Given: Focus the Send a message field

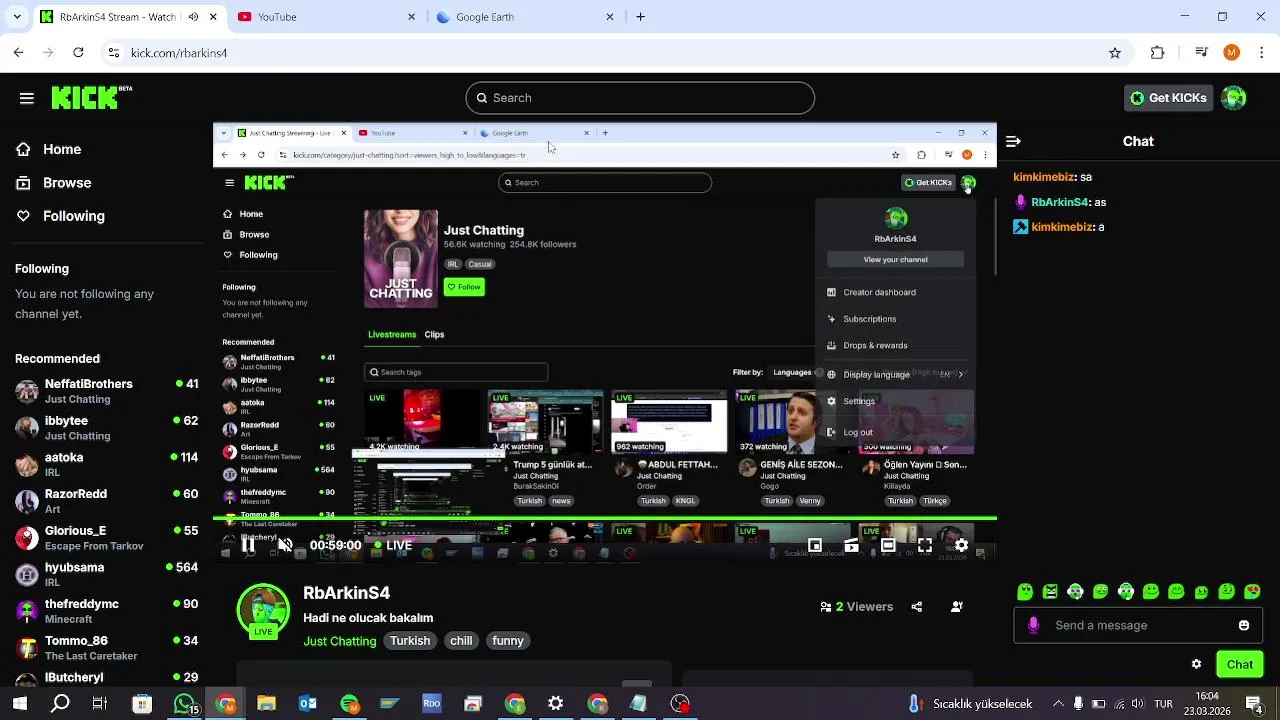Looking at the screenshot, I should [x=1138, y=625].
